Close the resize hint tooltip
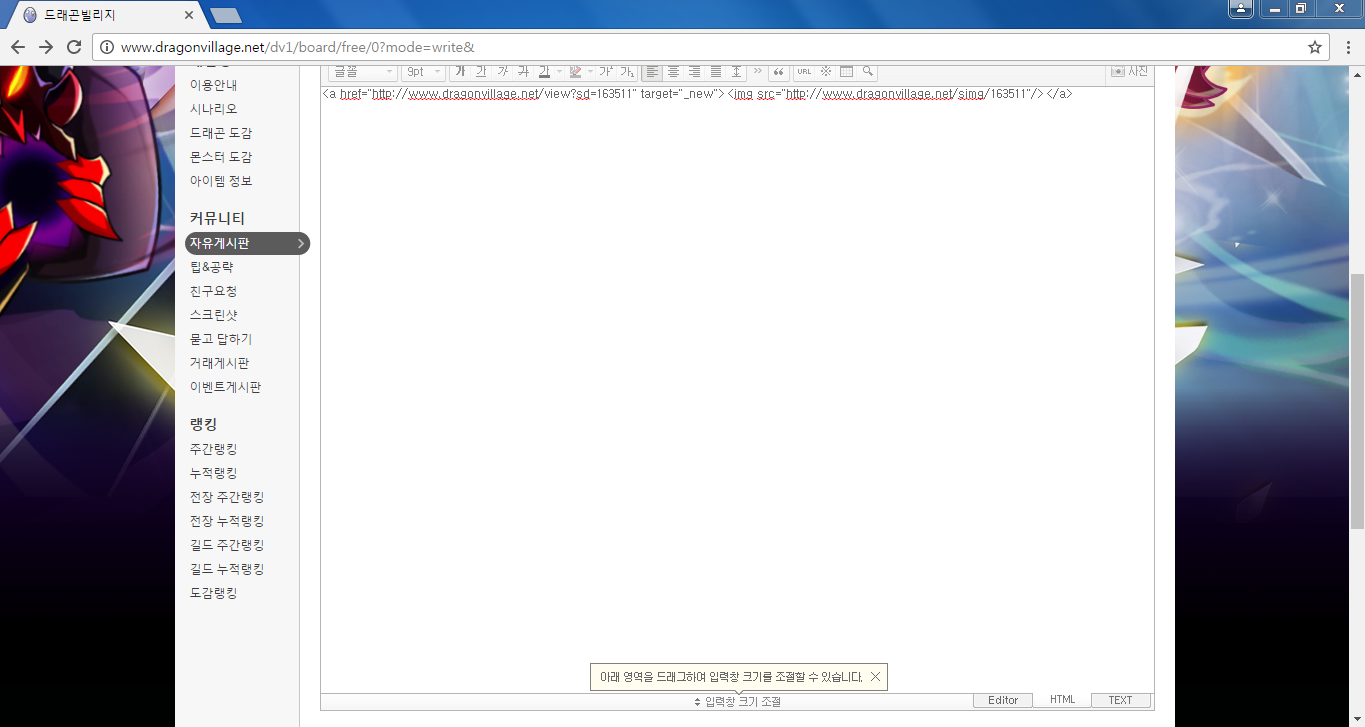Viewport: 1365px width, 727px height. tap(875, 677)
